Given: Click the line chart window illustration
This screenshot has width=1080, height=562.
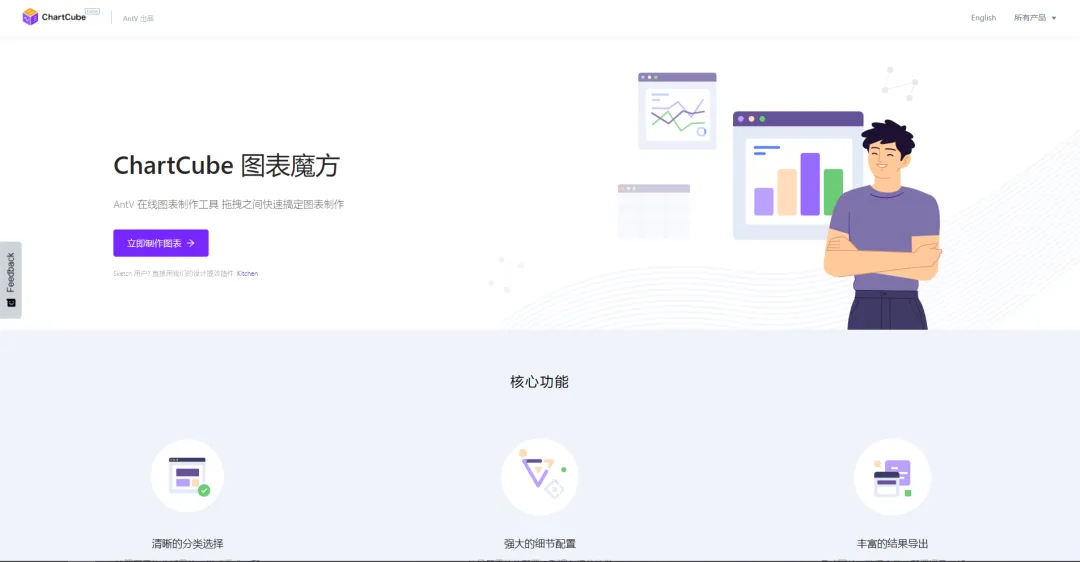Looking at the screenshot, I should (x=677, y=110).
